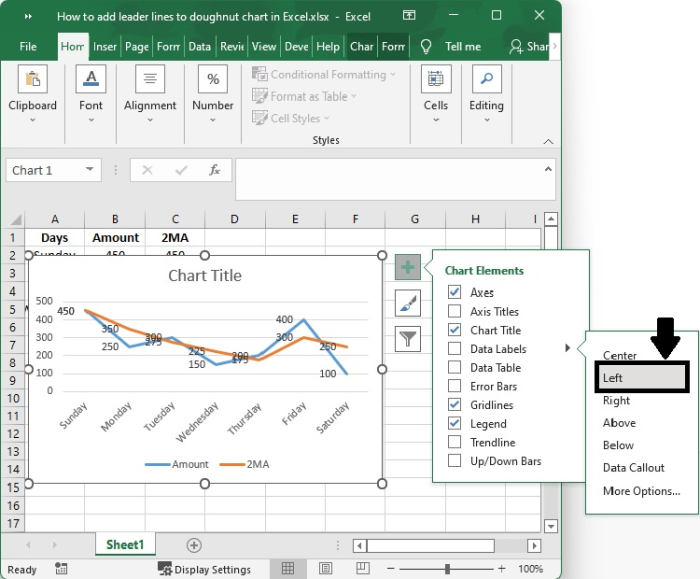Open the Editing search icon

pos(487,79)
